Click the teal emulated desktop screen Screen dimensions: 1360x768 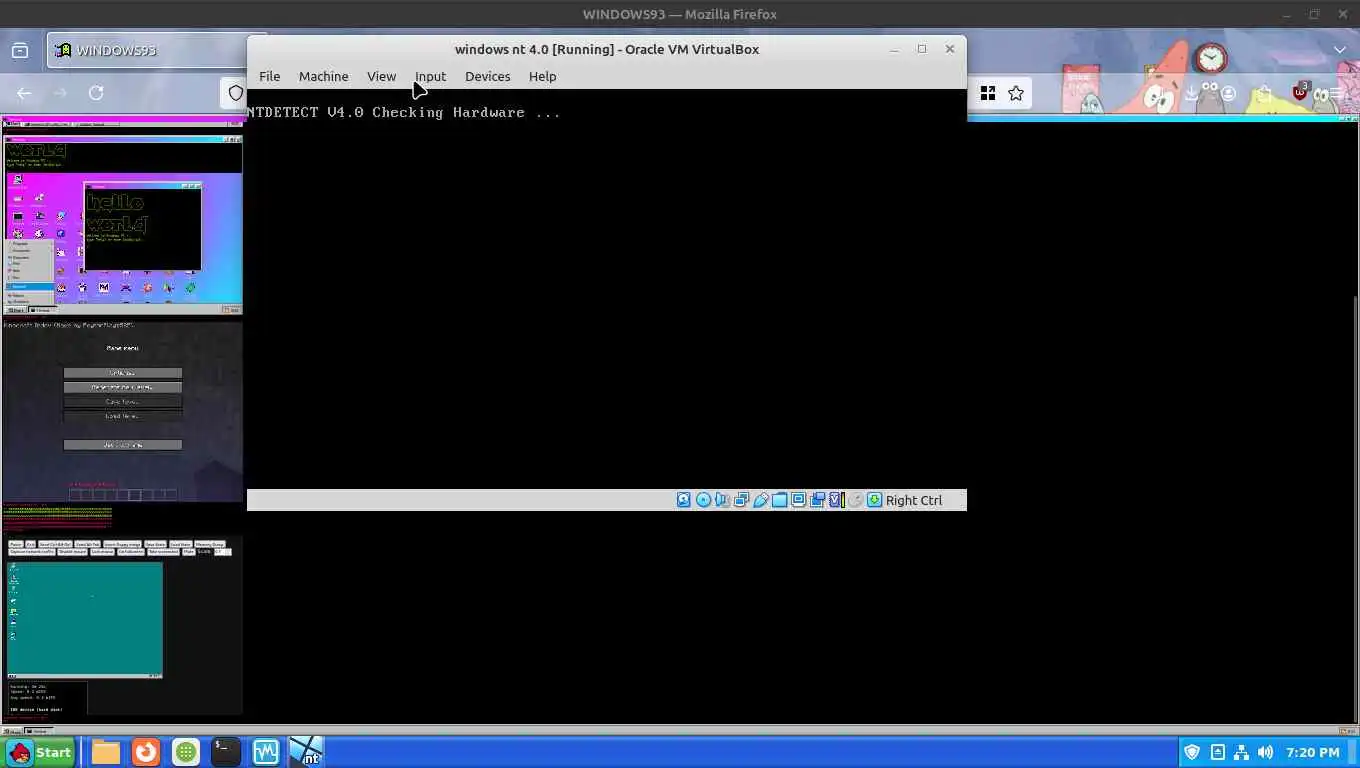pos(85,620)
